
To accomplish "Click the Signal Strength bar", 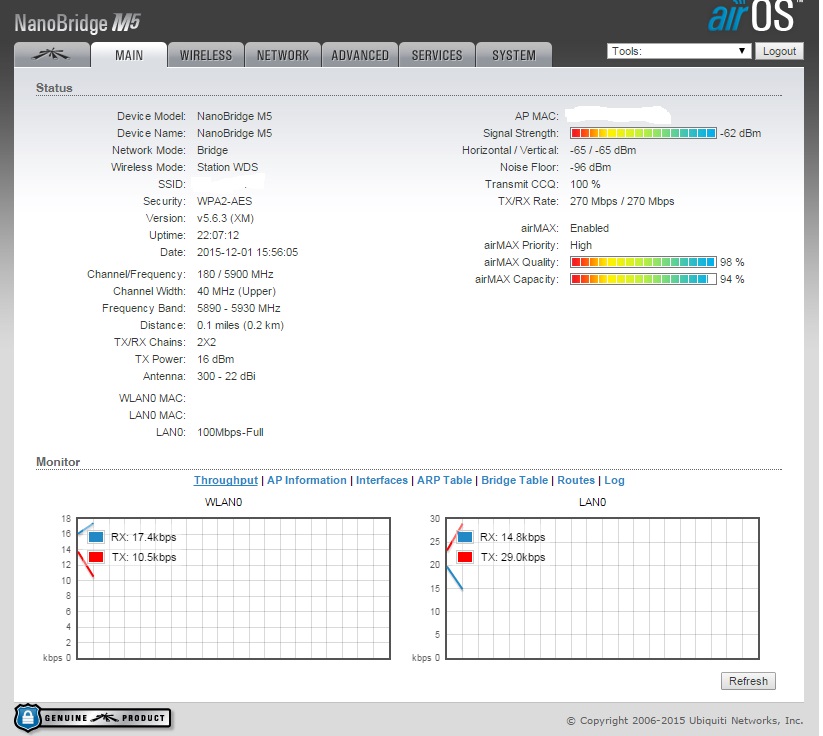I will 643,133.
